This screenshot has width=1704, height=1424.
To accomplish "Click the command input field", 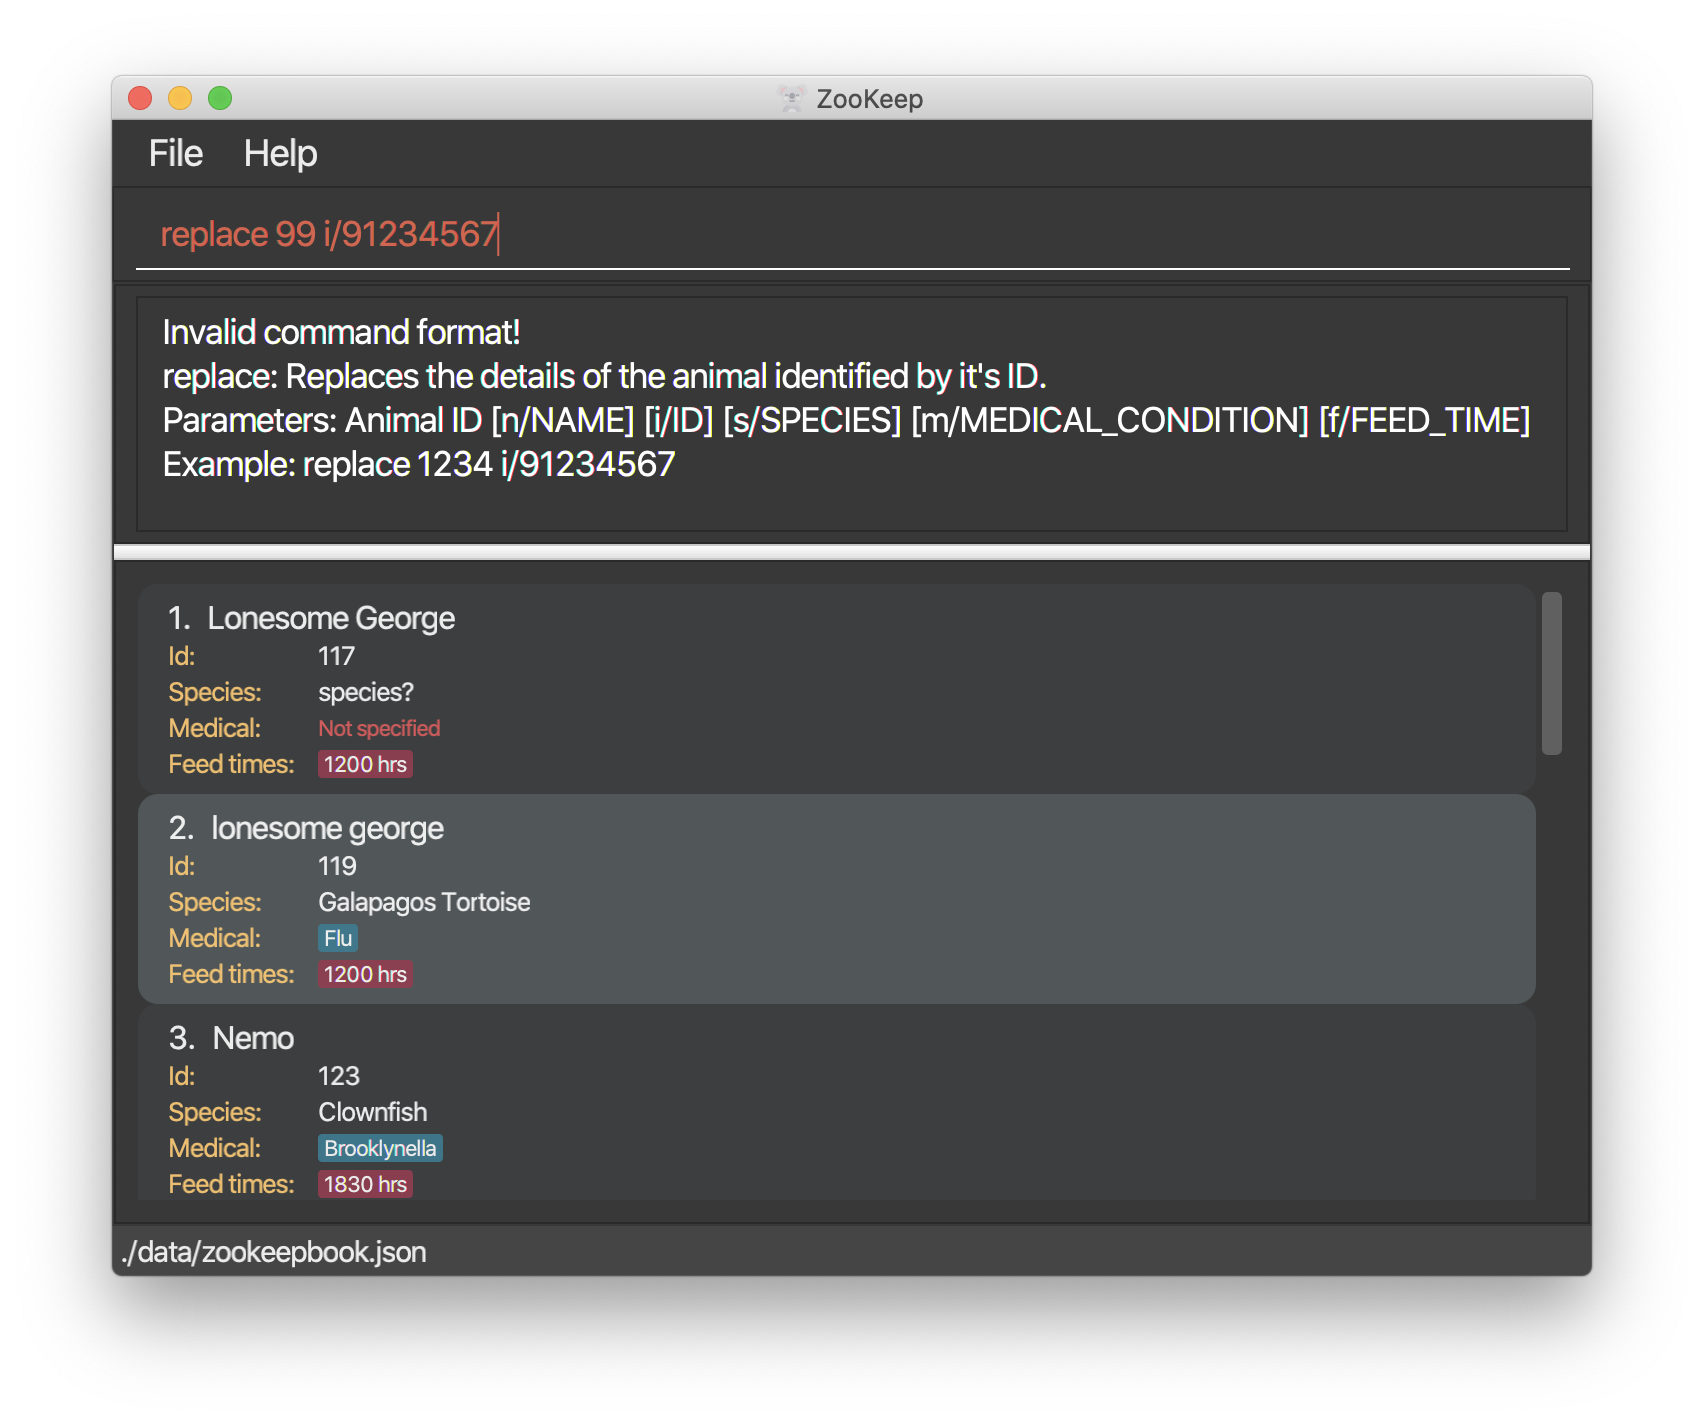I will (852, 234).
